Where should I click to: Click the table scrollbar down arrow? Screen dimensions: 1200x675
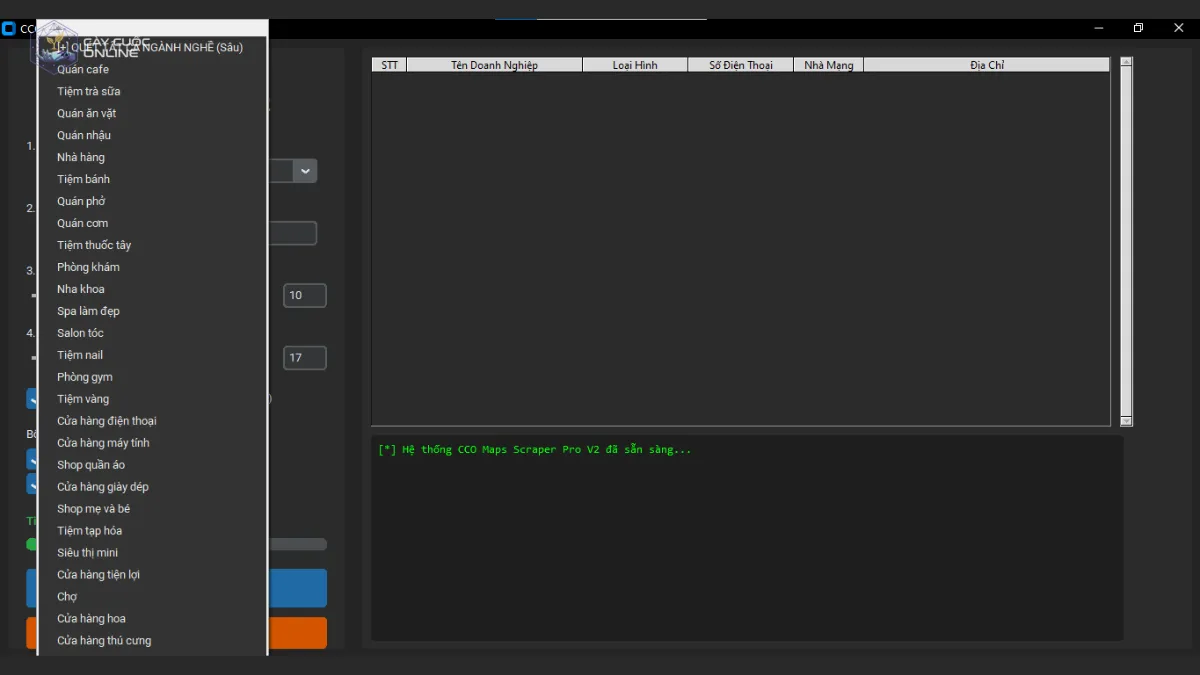tap(1126, 421)
